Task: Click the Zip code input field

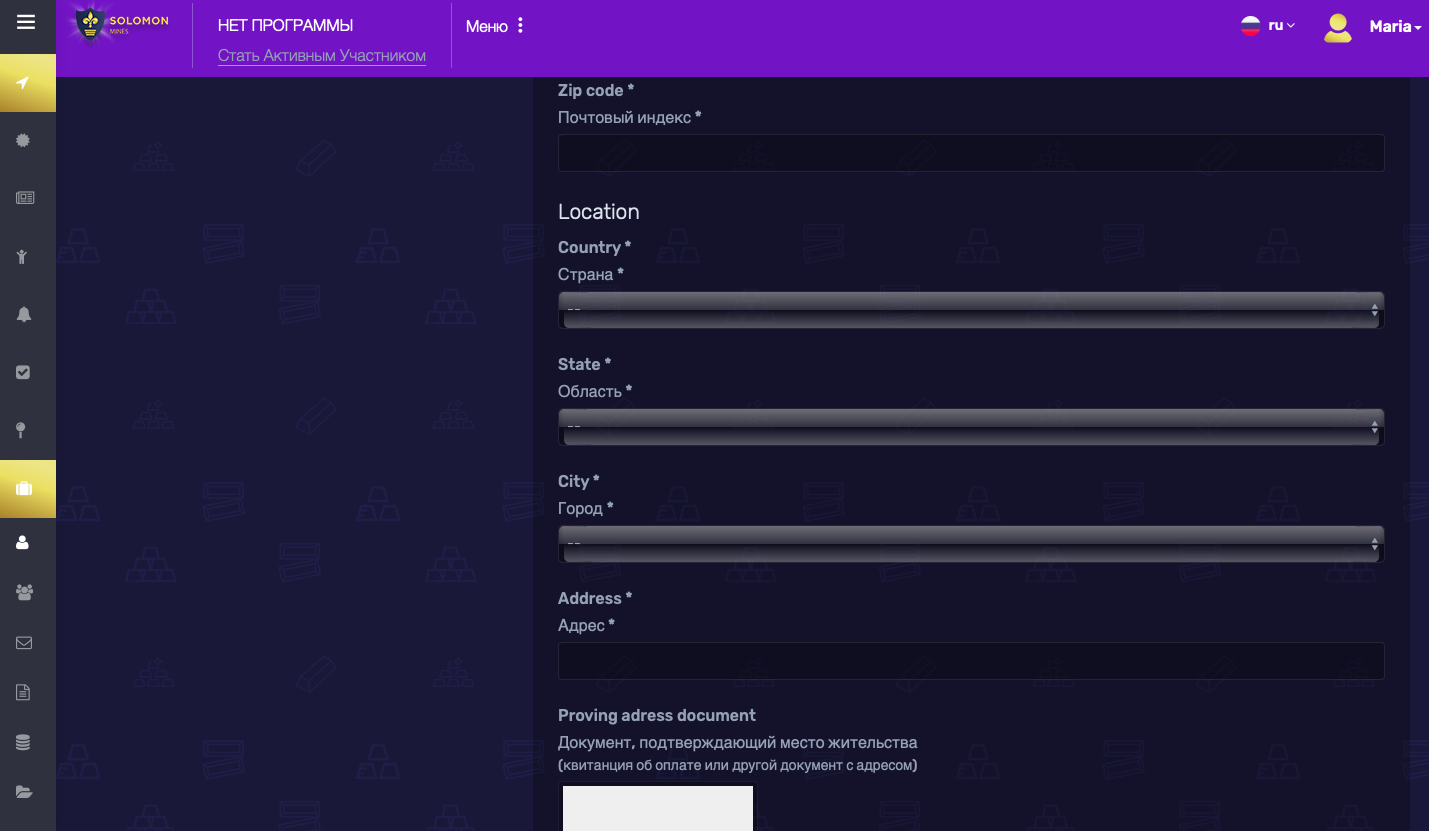Action: tap(970, 153)
